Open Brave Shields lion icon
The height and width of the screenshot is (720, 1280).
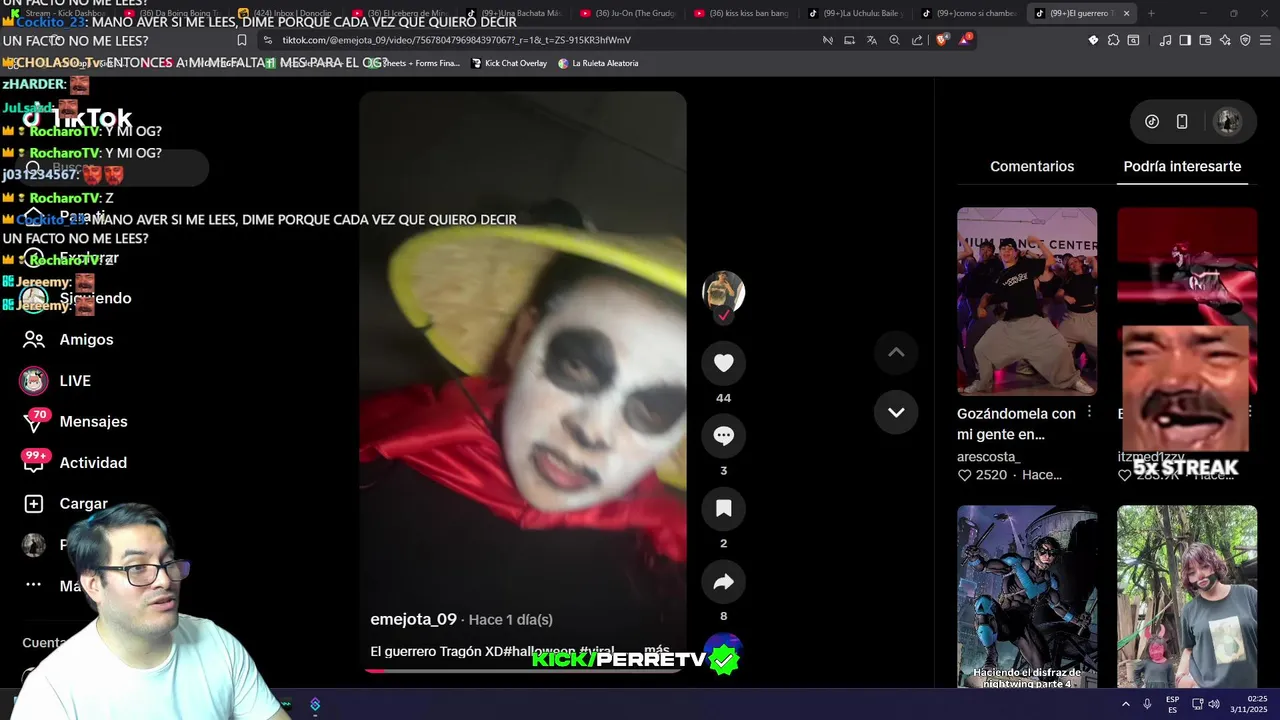click(942, 40)
